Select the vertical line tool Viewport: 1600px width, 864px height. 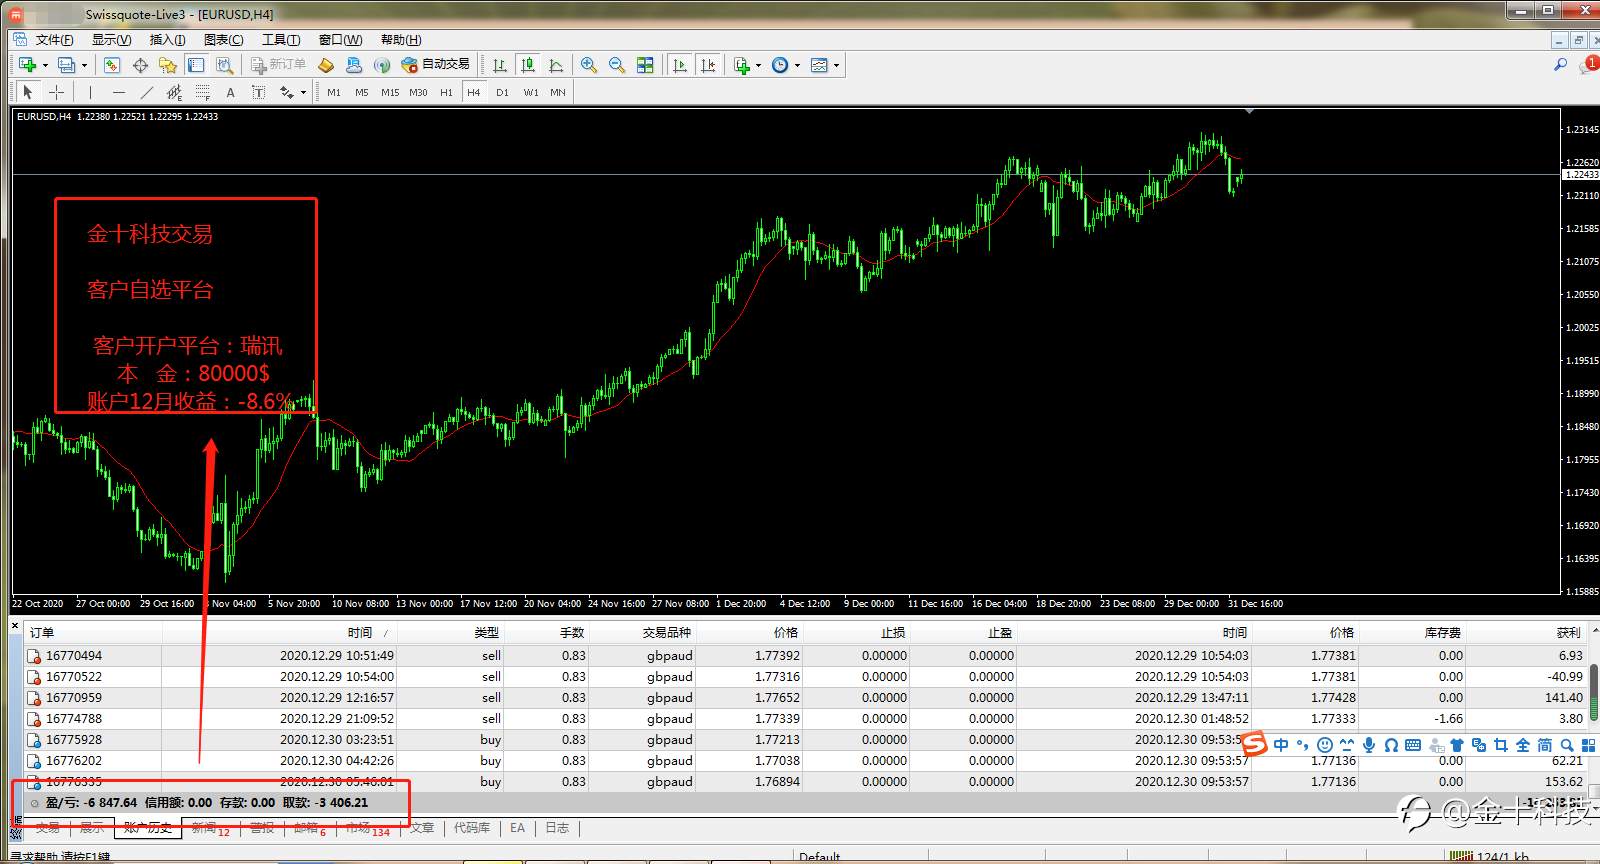coord(90,92)
